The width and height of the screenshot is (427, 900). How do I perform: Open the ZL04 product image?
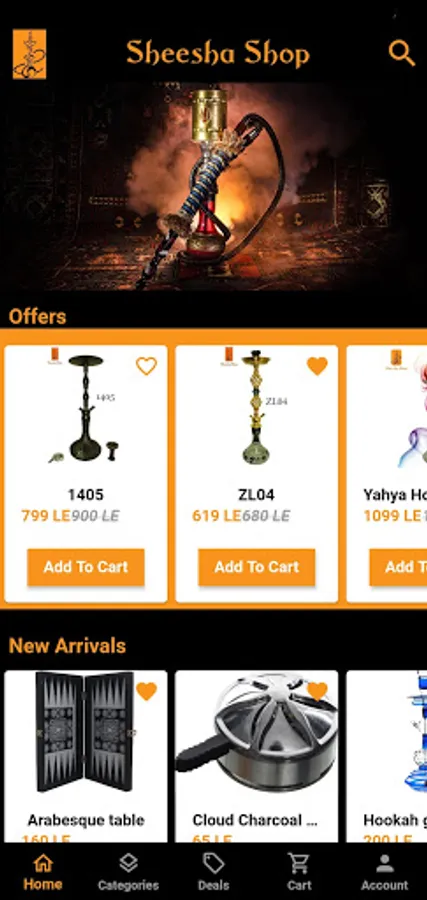[x=256, y=408]
